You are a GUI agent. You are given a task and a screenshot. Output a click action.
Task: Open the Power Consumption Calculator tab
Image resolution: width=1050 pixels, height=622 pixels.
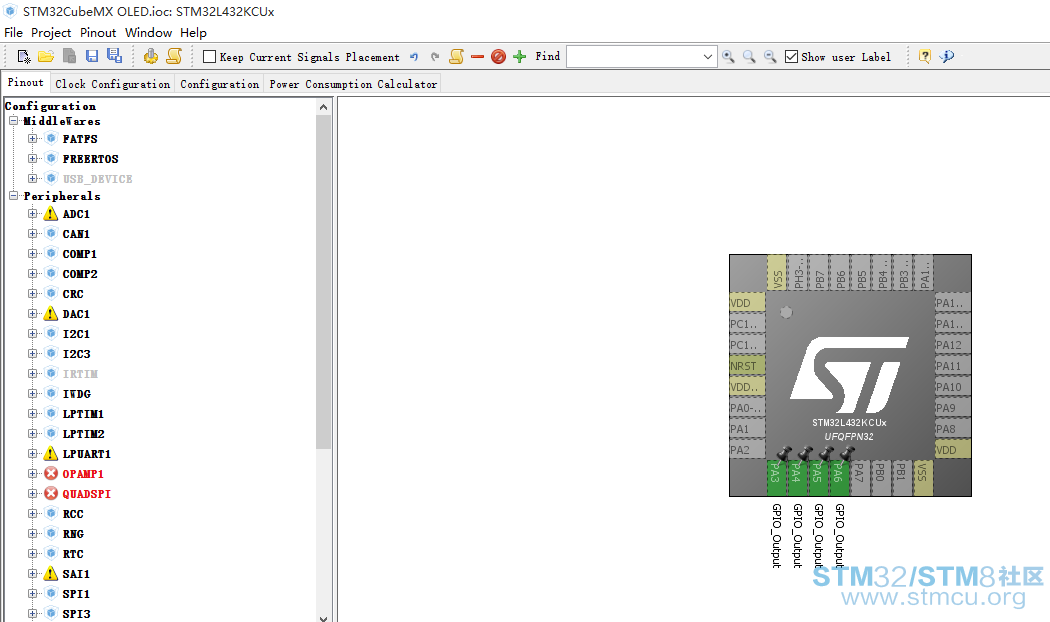point(353,84)
